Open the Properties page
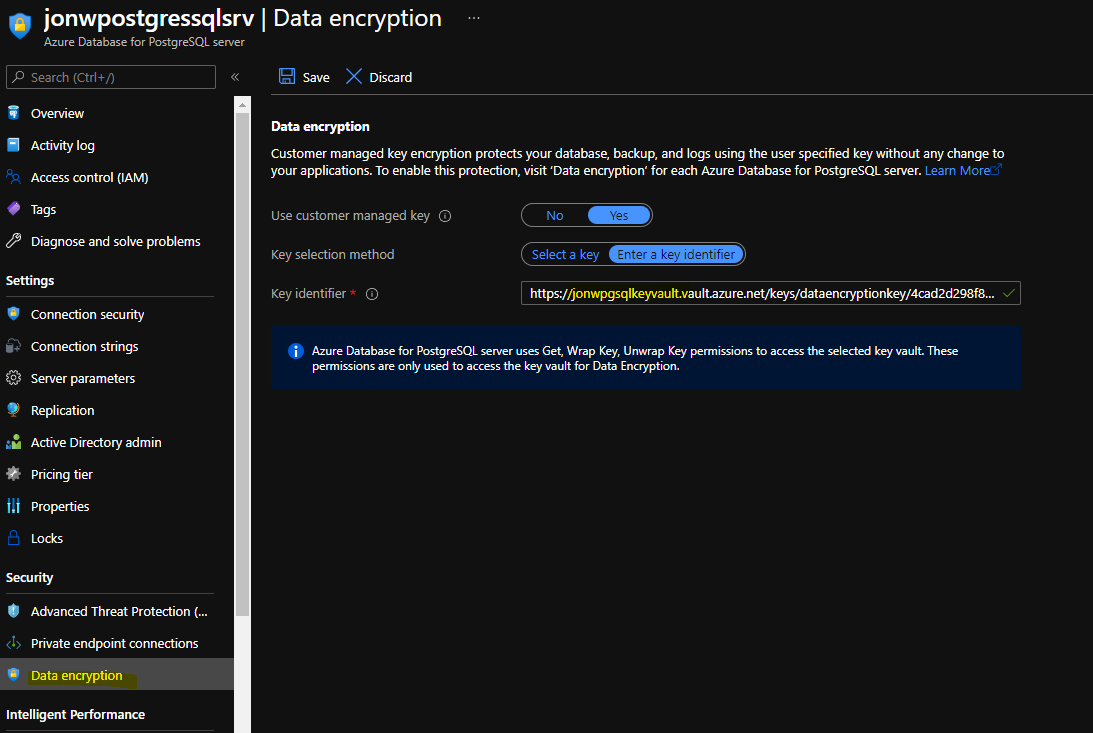This screenshot has width=1093, height=733. pos(60,507)
